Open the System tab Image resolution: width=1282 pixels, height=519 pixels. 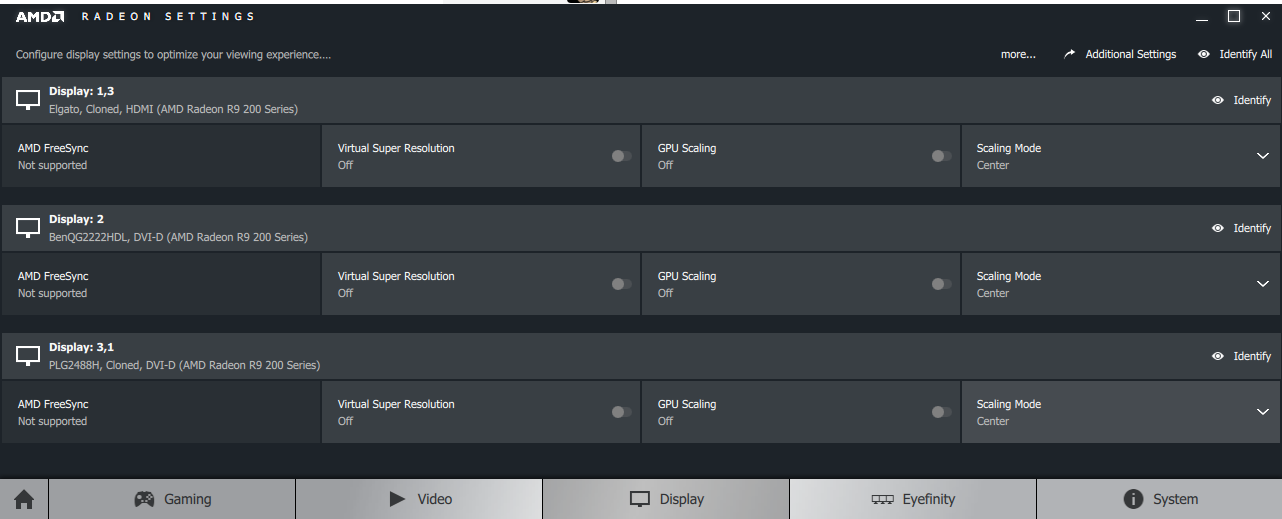pyautogui.click(x=1159, y=499)
